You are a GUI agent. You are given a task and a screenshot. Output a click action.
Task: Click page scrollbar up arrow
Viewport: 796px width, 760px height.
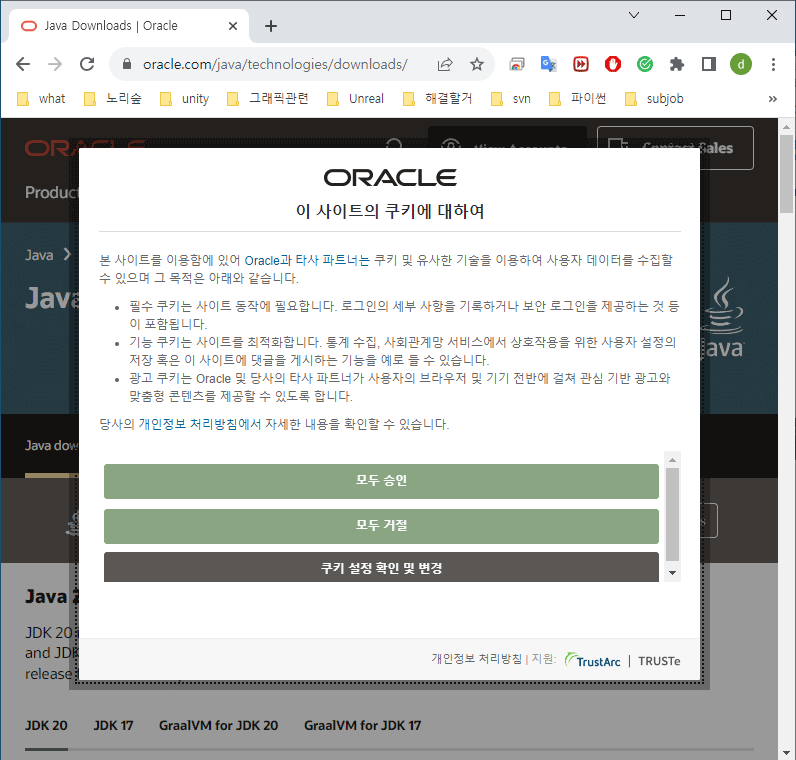click(786, 127)
